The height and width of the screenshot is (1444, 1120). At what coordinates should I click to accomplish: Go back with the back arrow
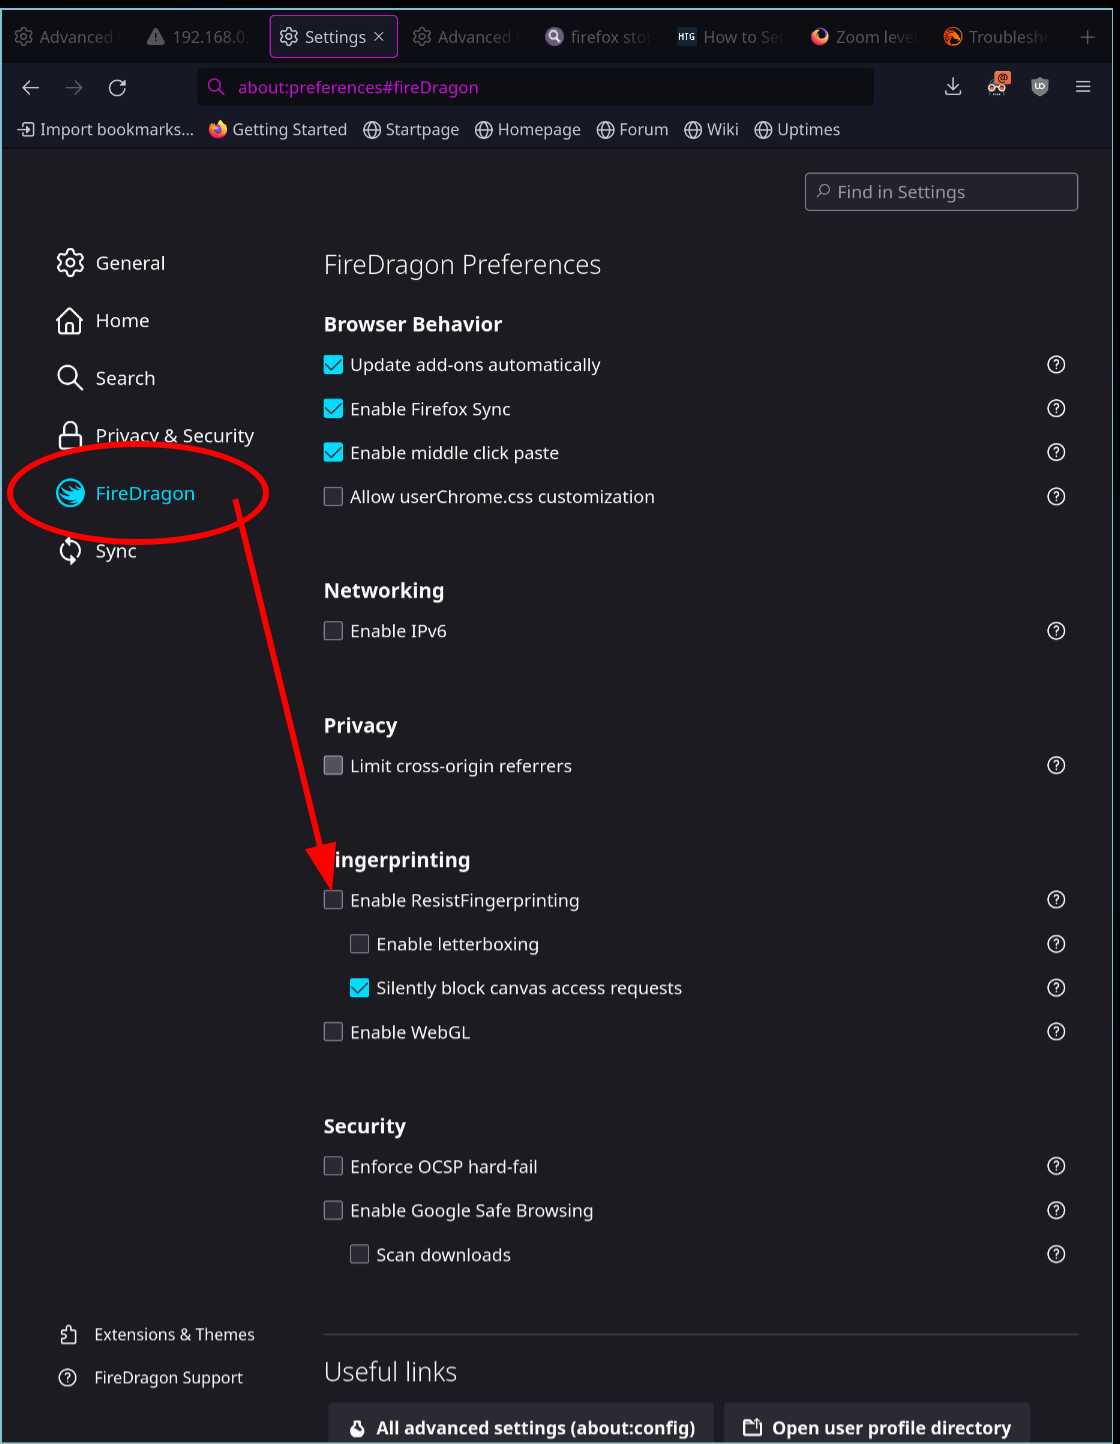(31, 88)
